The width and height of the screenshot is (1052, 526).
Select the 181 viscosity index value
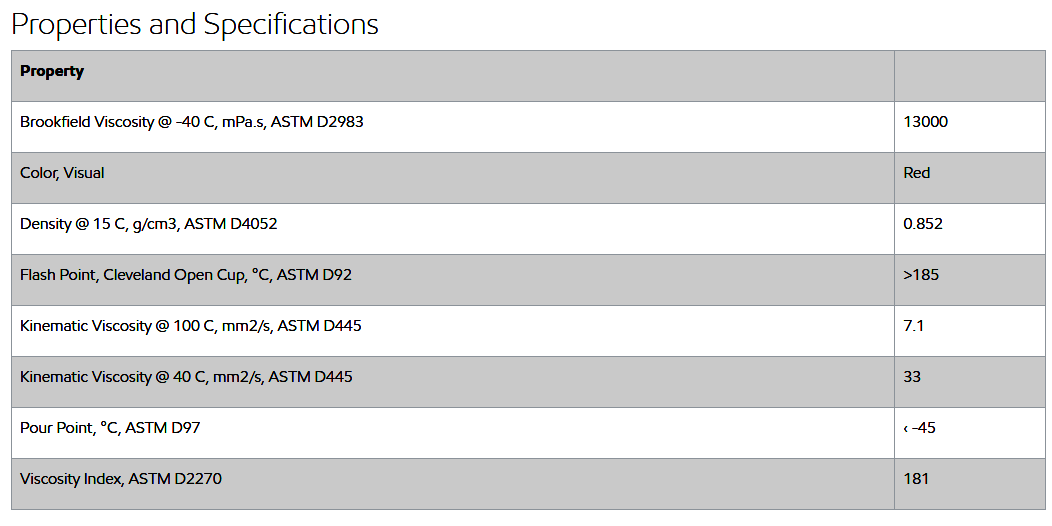(x=916, y=479)
